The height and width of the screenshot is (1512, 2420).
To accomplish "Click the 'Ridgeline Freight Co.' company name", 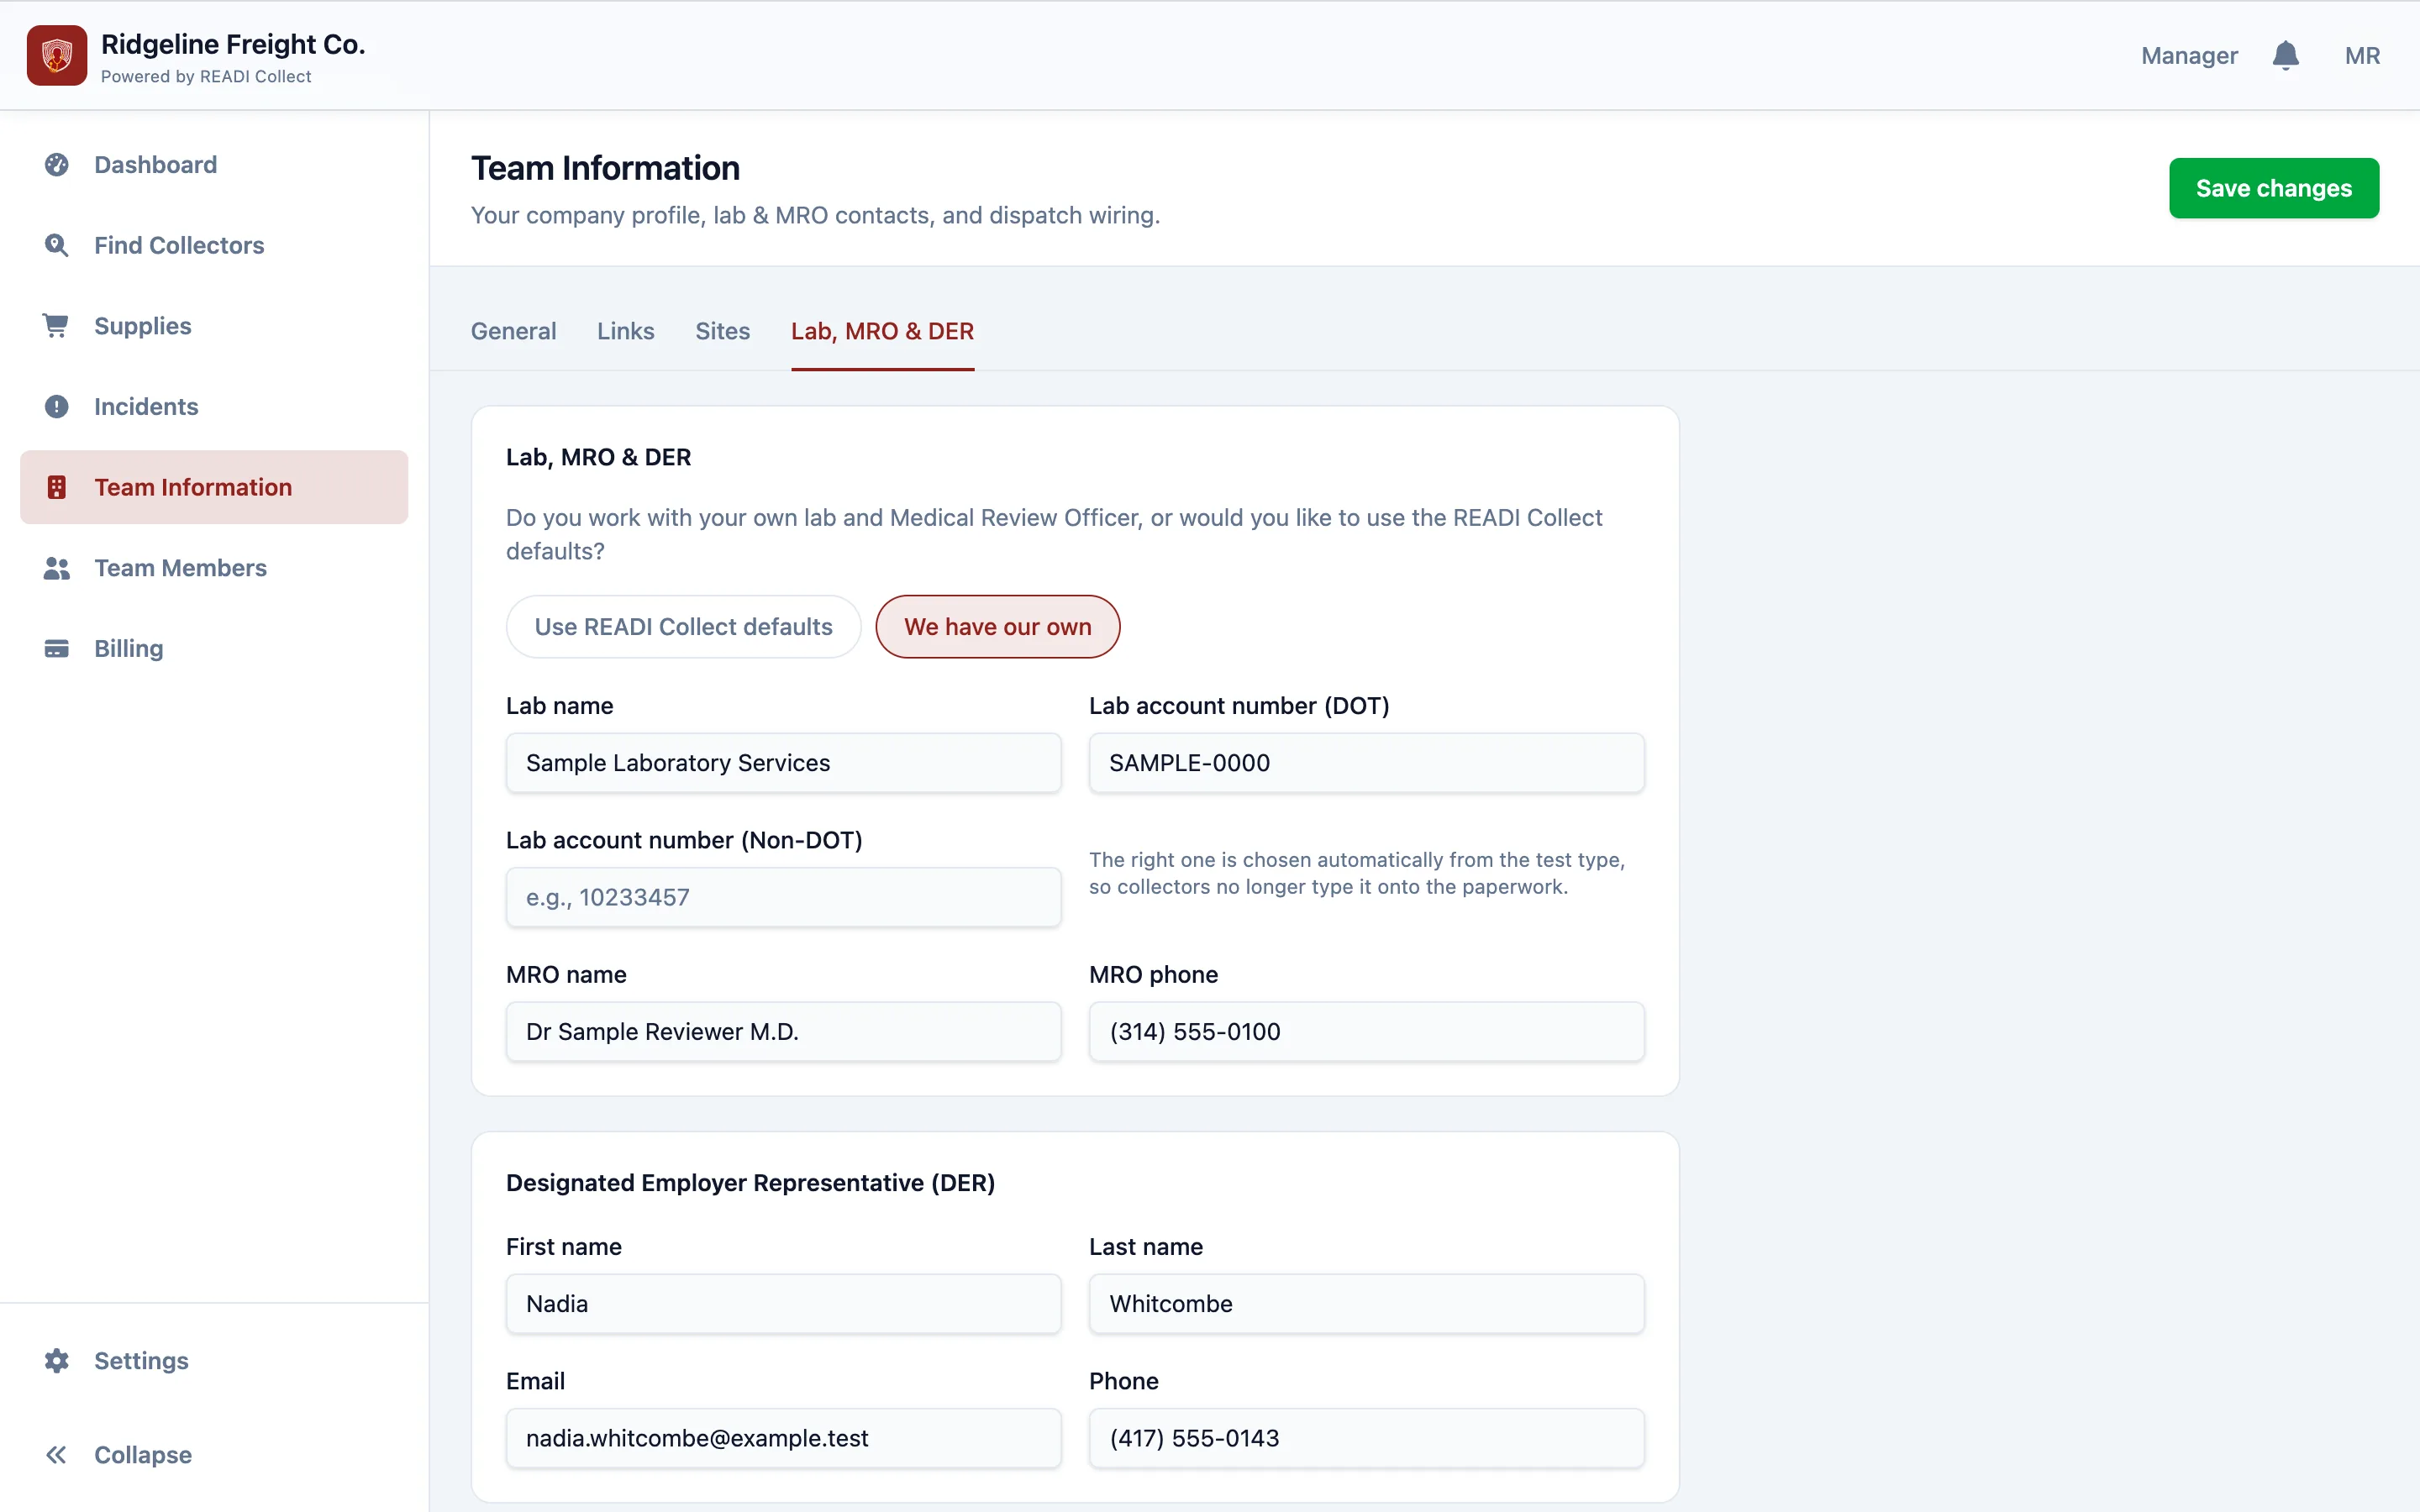I will tap(233, 44).
